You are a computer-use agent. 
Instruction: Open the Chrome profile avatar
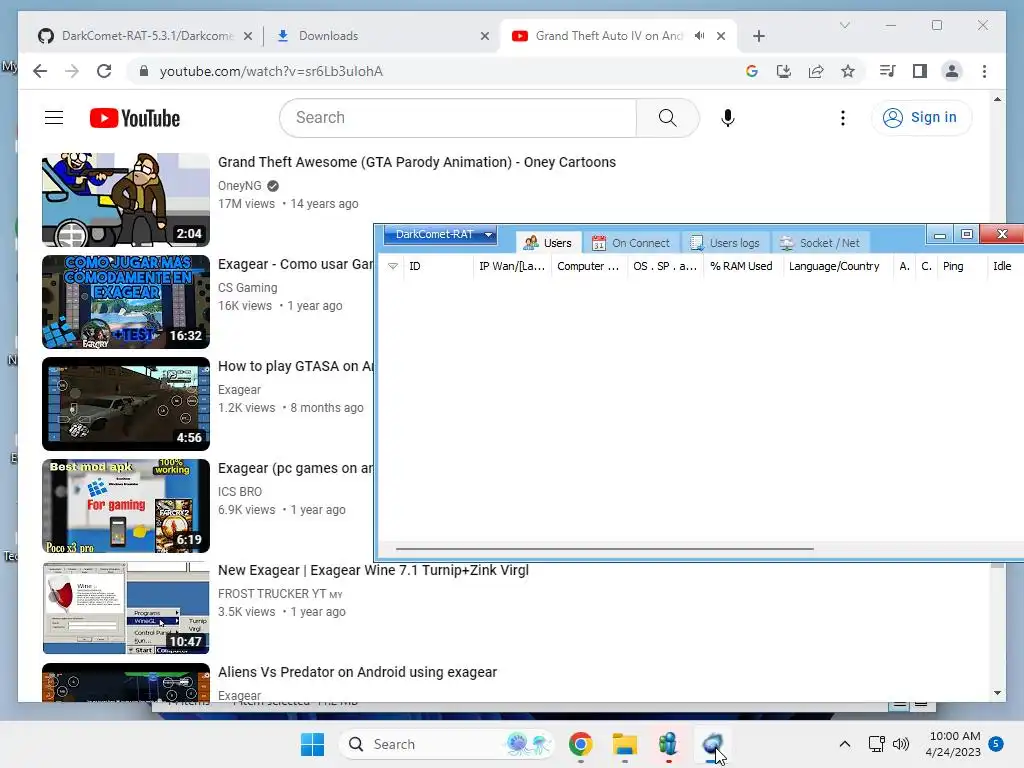click(x=952, y=71)
